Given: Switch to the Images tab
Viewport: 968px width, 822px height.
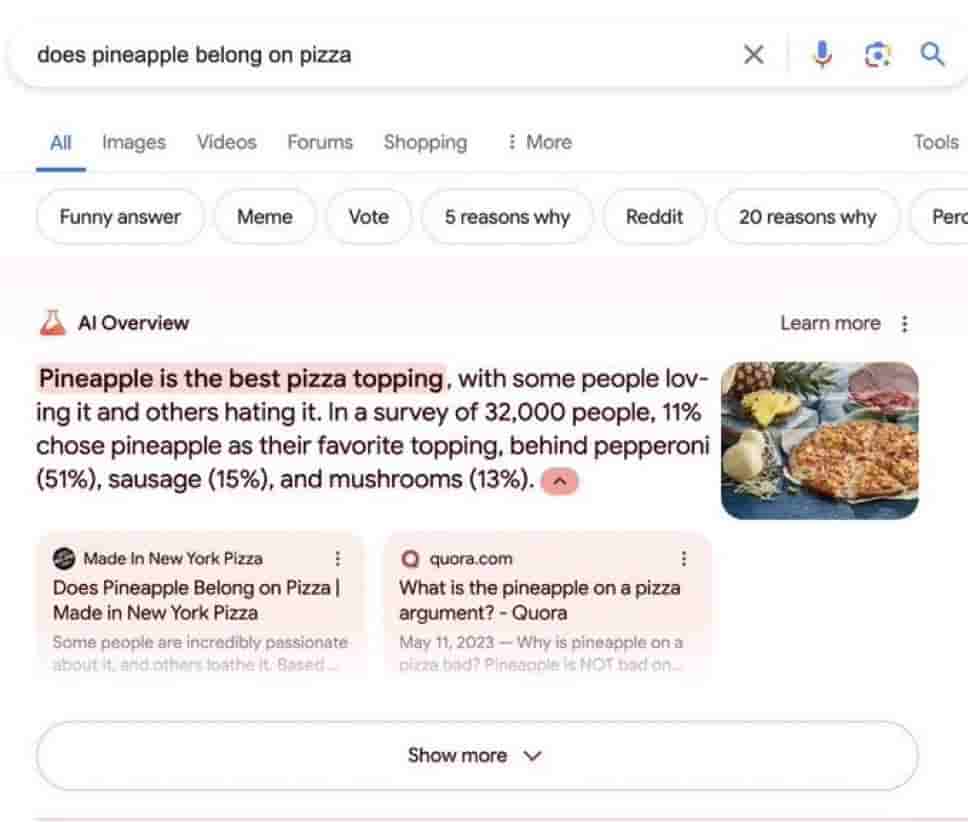Looking at the screenshot, I should pos(133,142).
